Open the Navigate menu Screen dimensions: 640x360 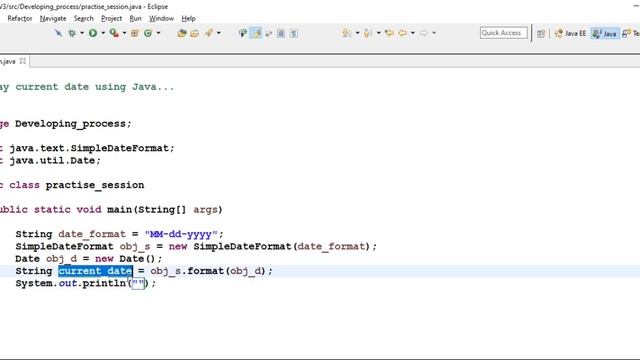click(53, 18)
